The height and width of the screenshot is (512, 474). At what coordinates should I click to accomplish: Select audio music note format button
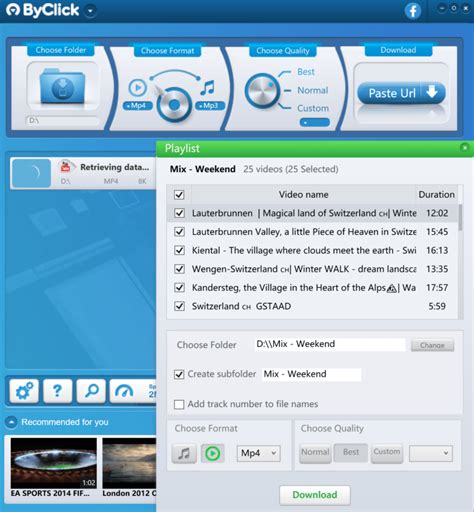(x=184, y=453)
